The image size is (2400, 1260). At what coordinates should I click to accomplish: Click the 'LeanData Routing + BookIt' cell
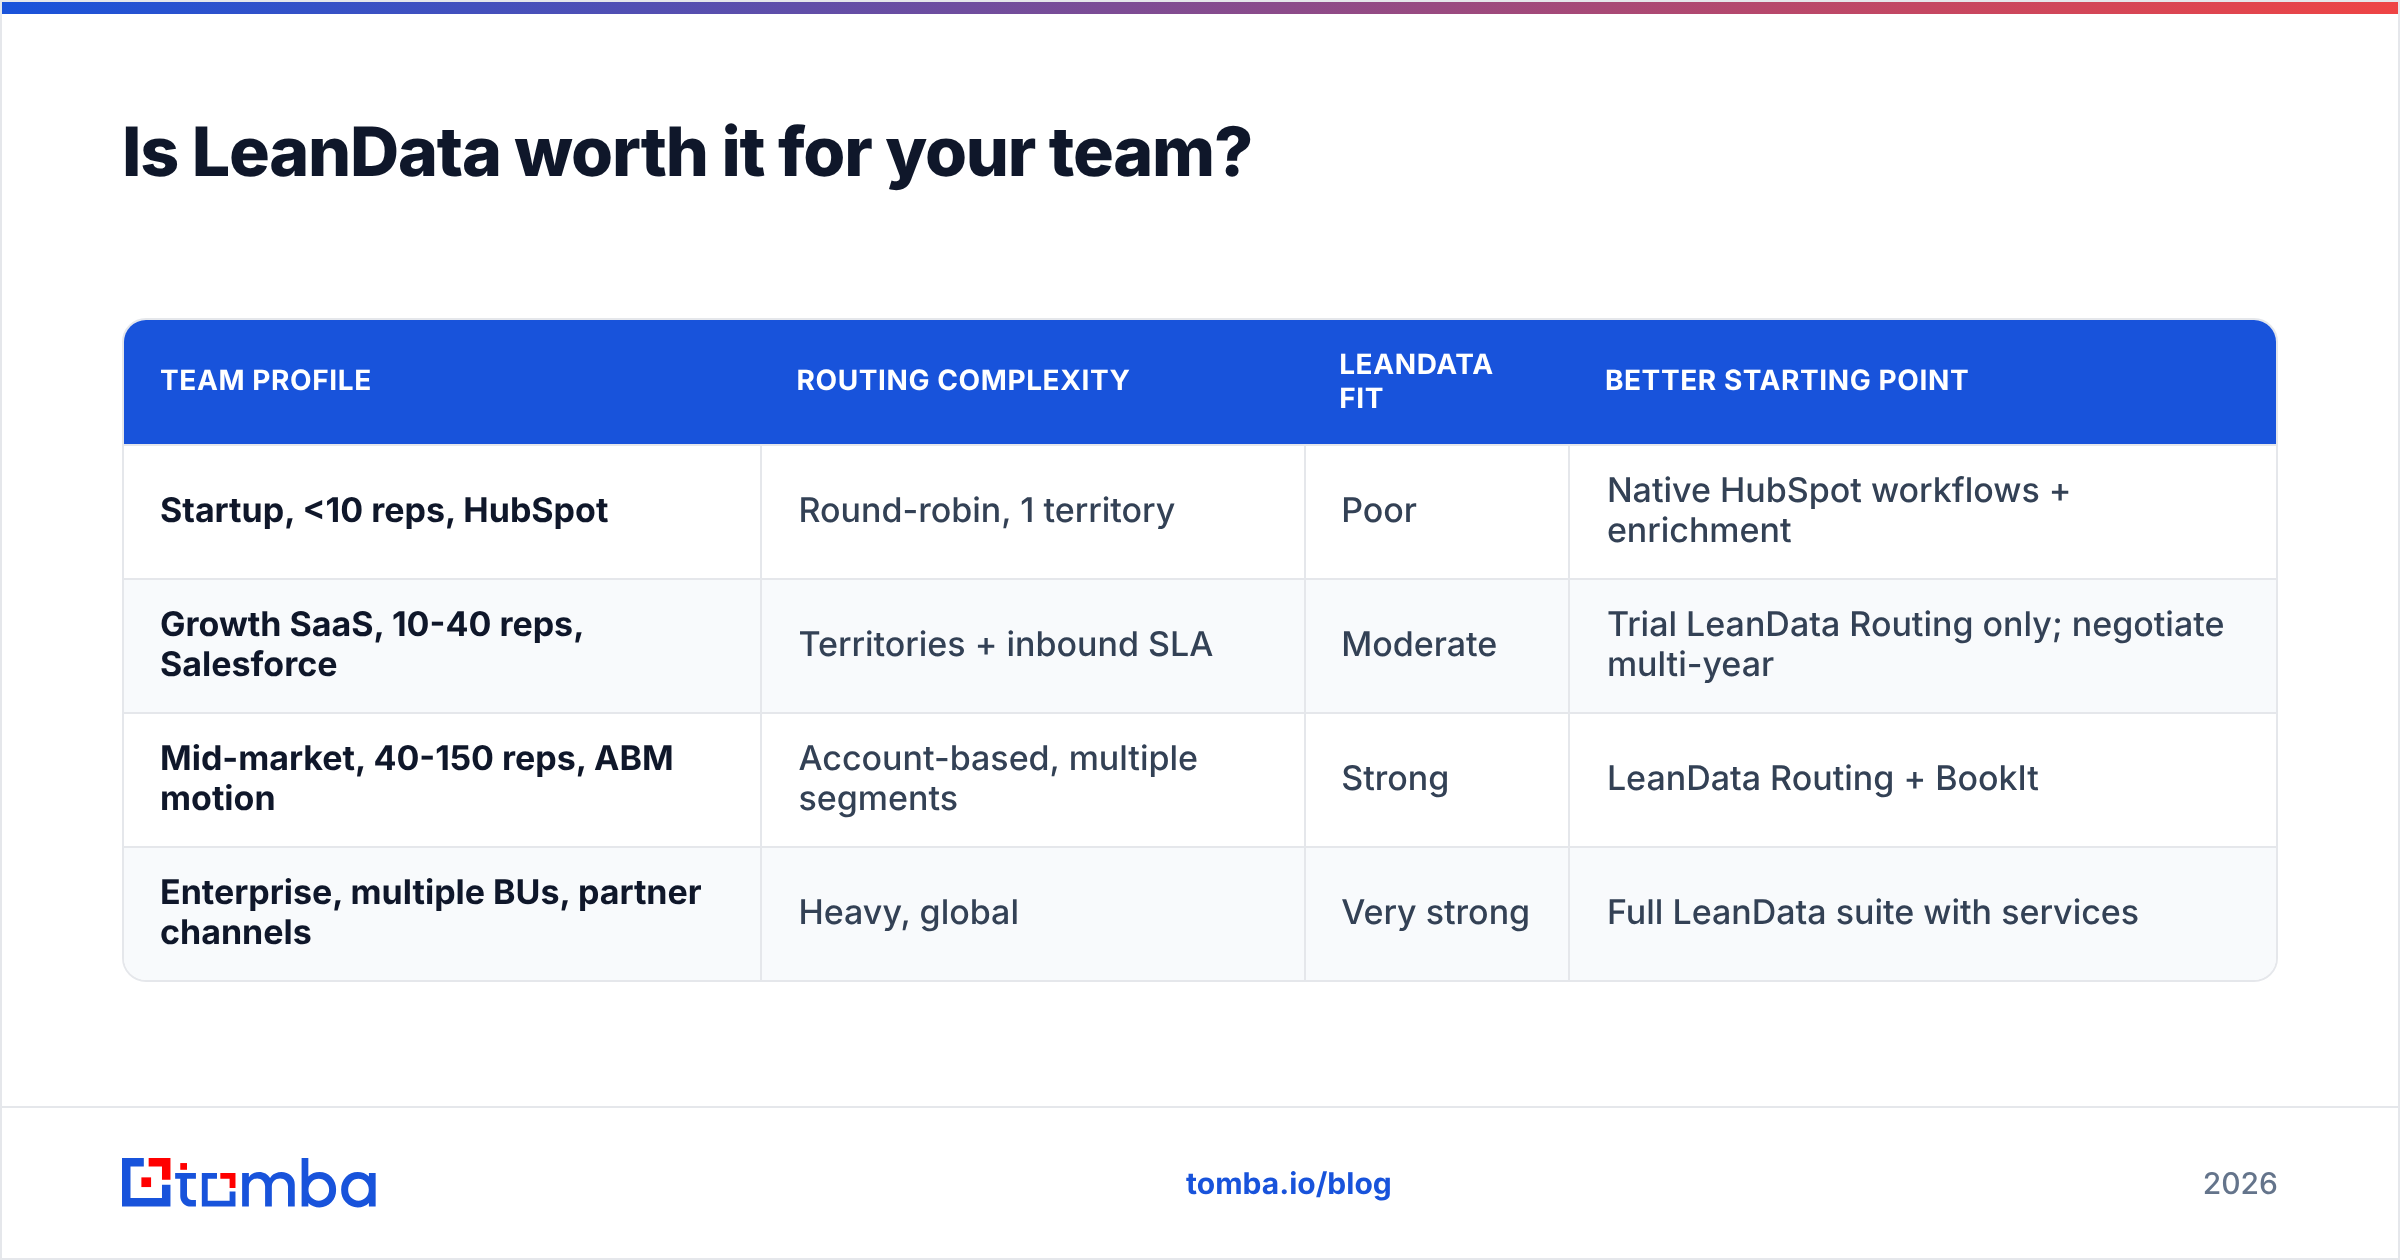[x=1922, y=779]
